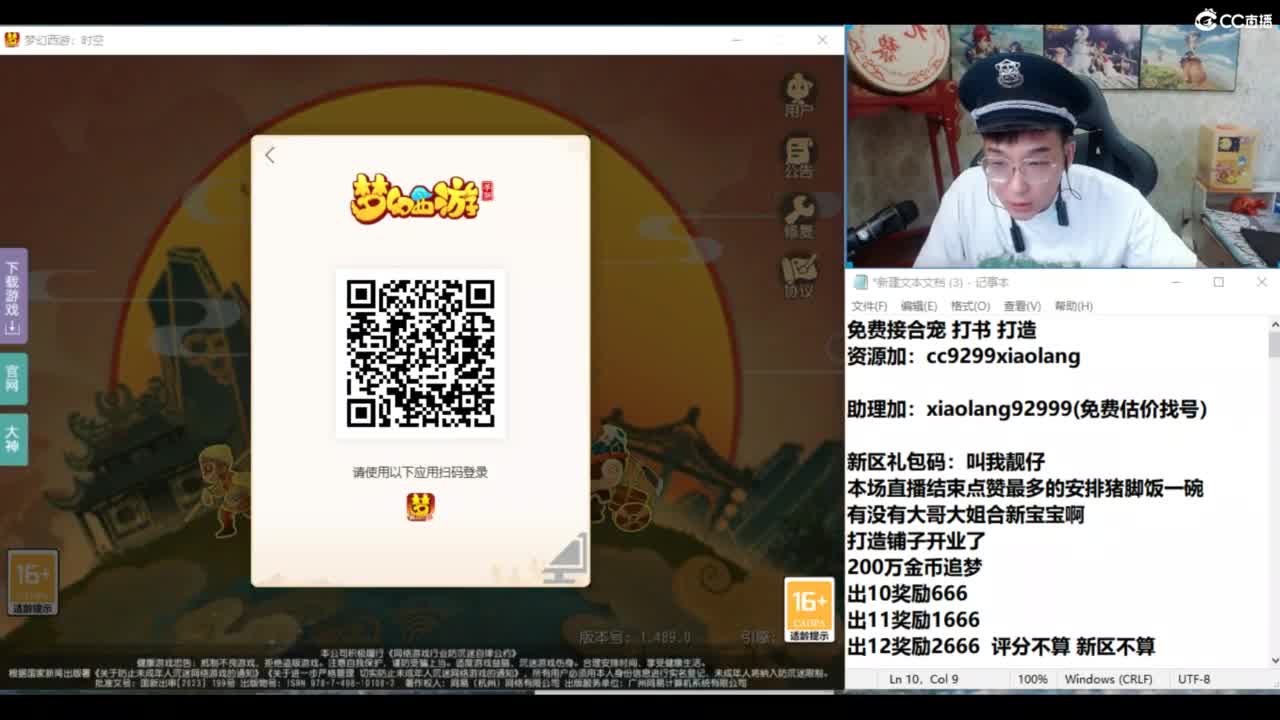Click line 出11奖励1666
Image resolution: width=1280 pixels, height=720 pixels.
click(x=913, y=620)
